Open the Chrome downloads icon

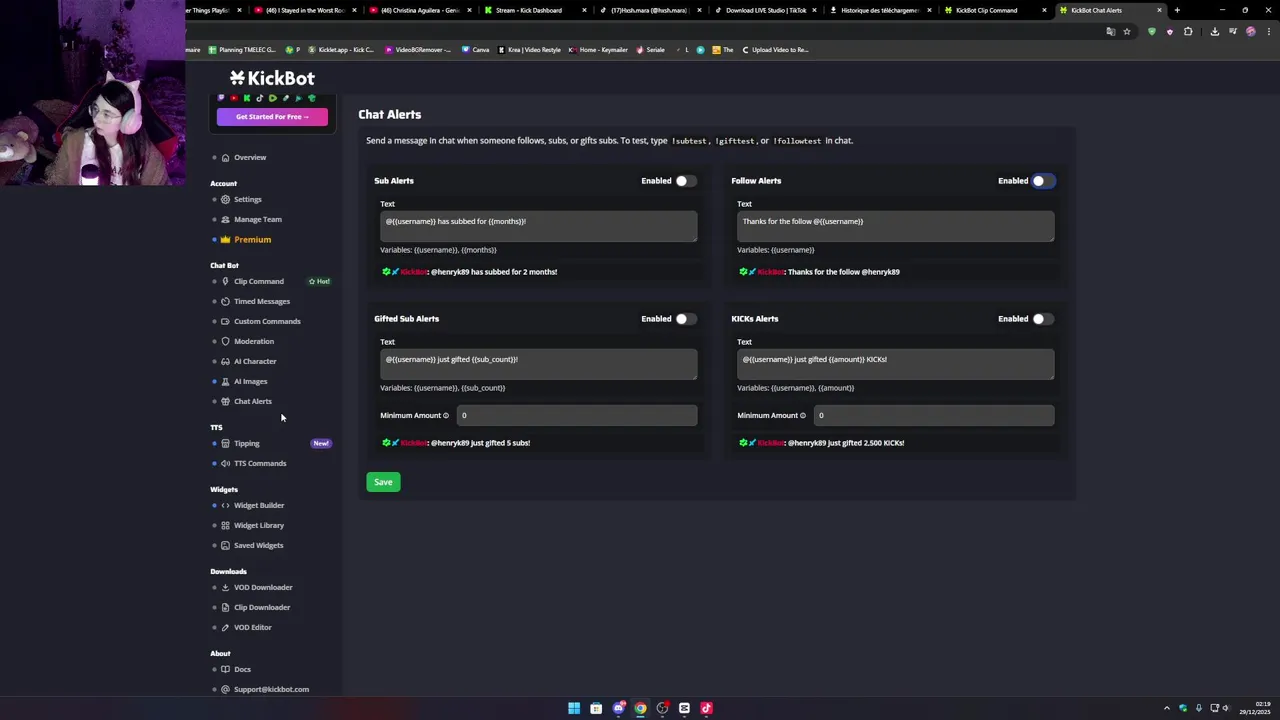[1214, 31]
